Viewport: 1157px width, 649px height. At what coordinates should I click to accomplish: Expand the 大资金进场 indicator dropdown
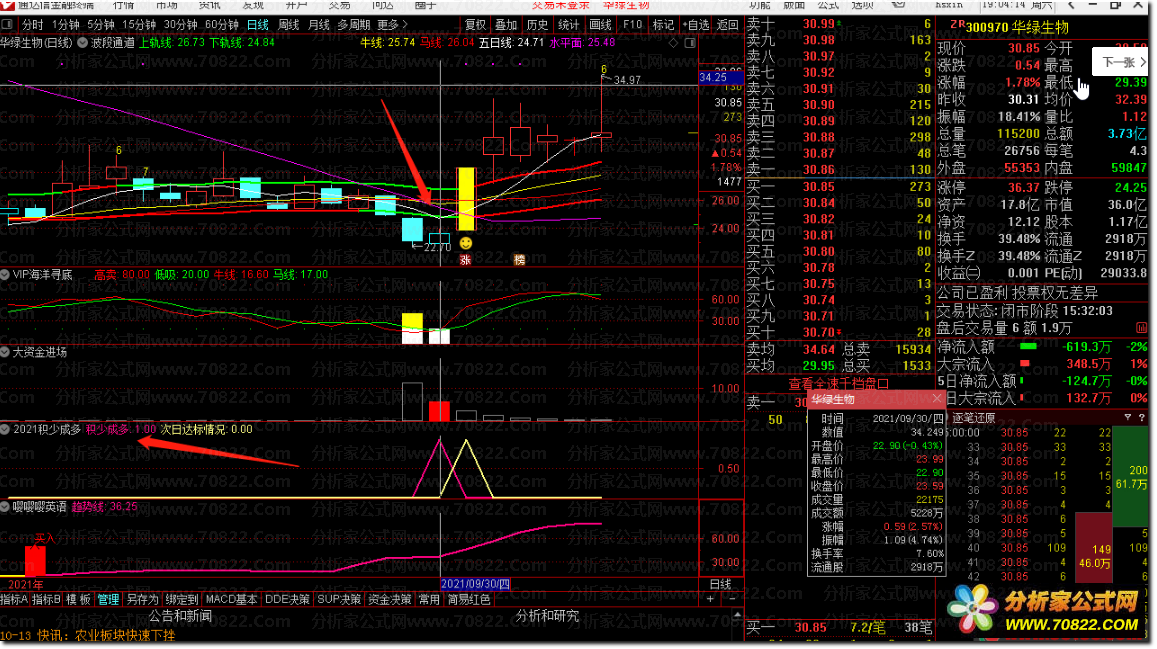(x=5, y=353)
